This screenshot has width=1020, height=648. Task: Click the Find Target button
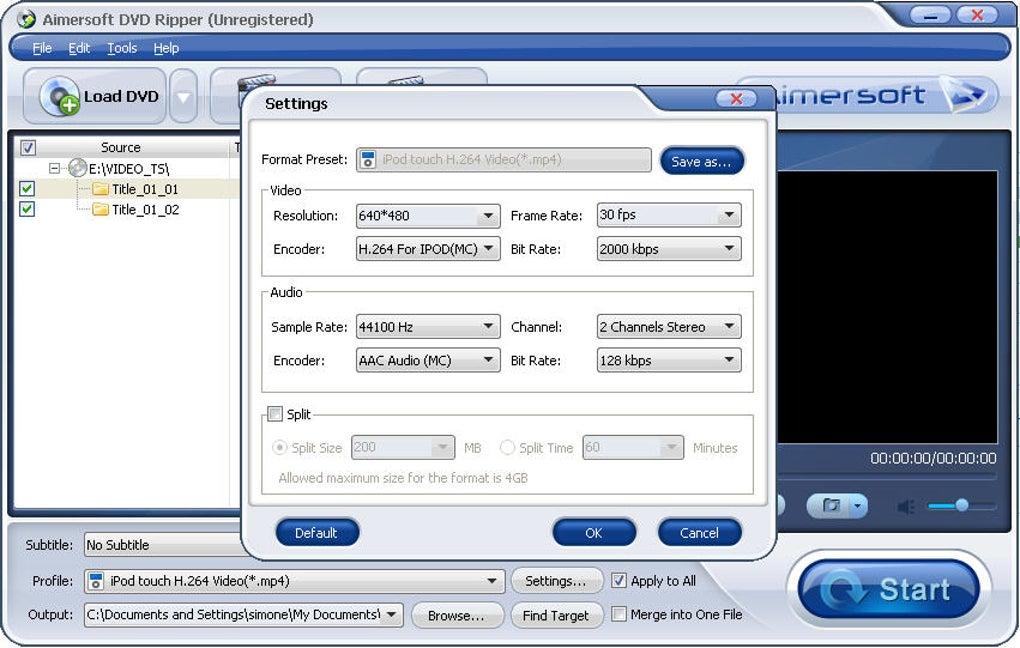[555, 615]
